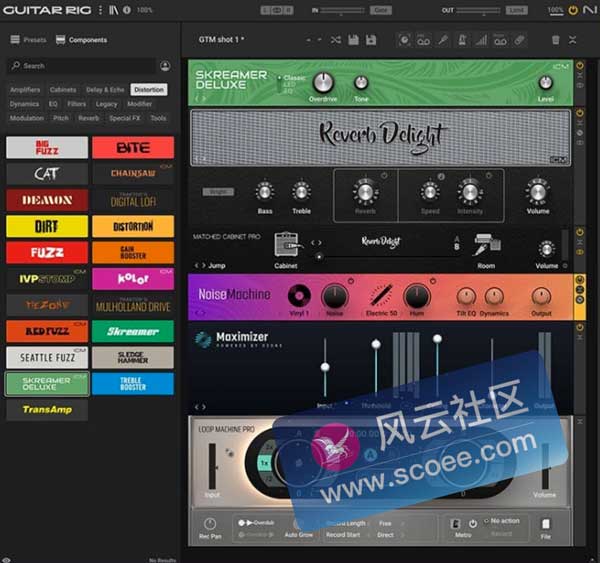Screen dimensions: 600x563
Task: Switch to the Presets view
Action: pos(28,39)
